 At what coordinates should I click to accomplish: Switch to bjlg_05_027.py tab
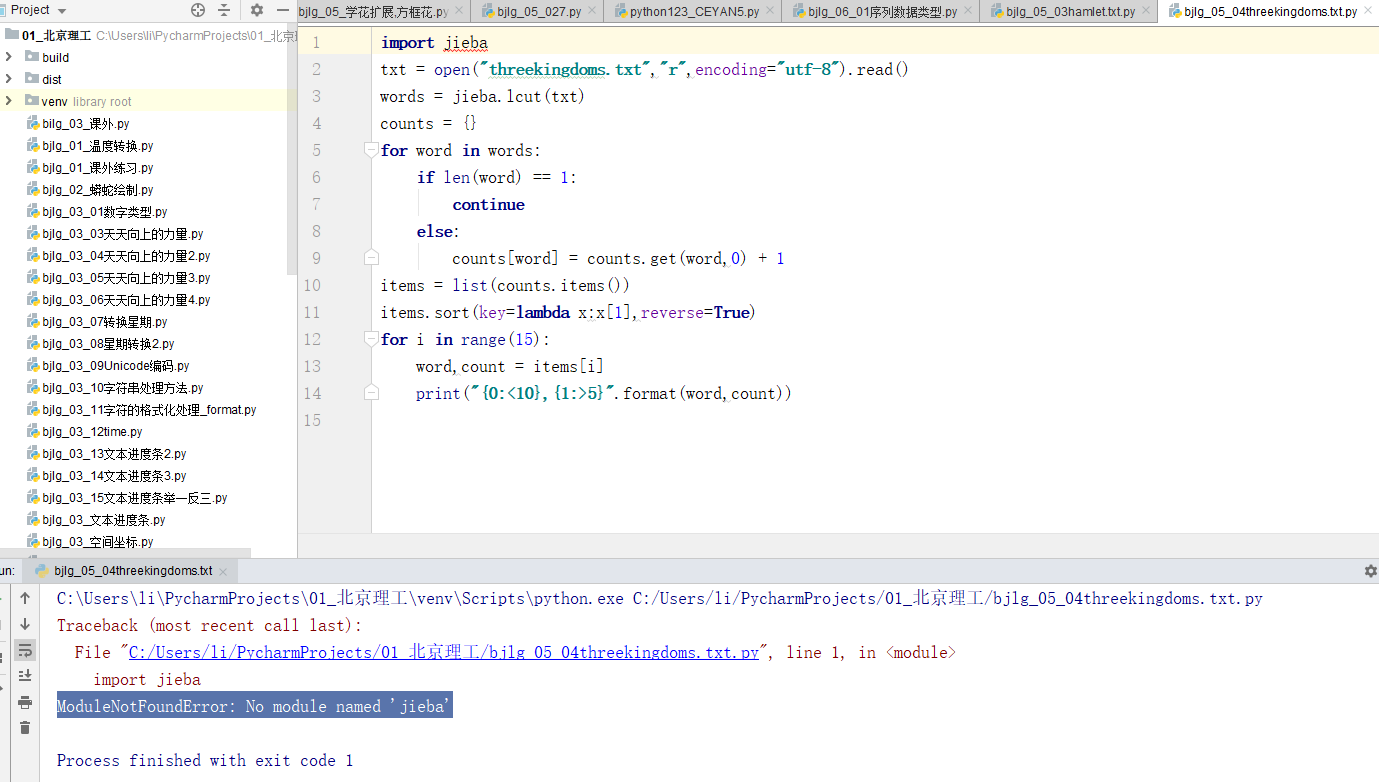tap(538, 12)
